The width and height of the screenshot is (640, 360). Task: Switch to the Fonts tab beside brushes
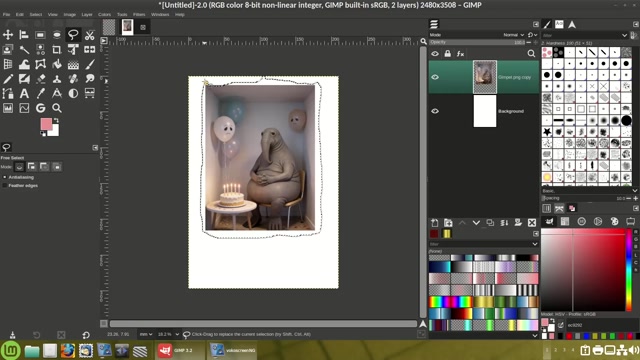click(x=559, y=24)
